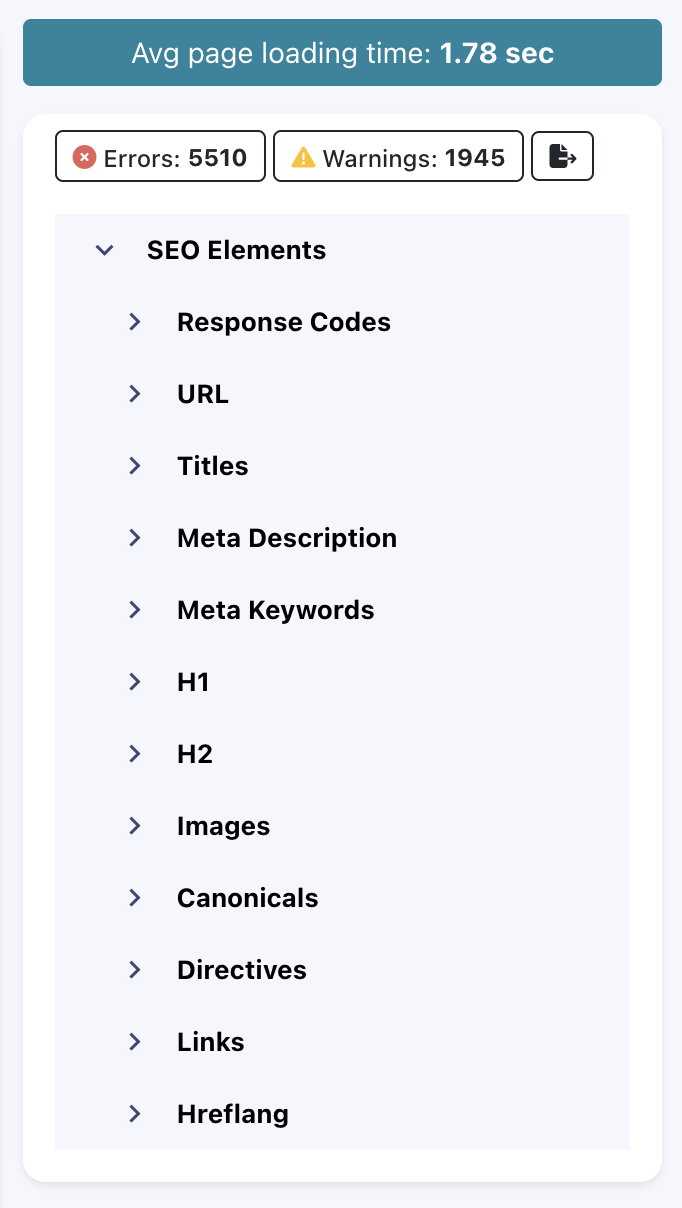Show the Warnings: 1945 list

[x=398, y=157]
